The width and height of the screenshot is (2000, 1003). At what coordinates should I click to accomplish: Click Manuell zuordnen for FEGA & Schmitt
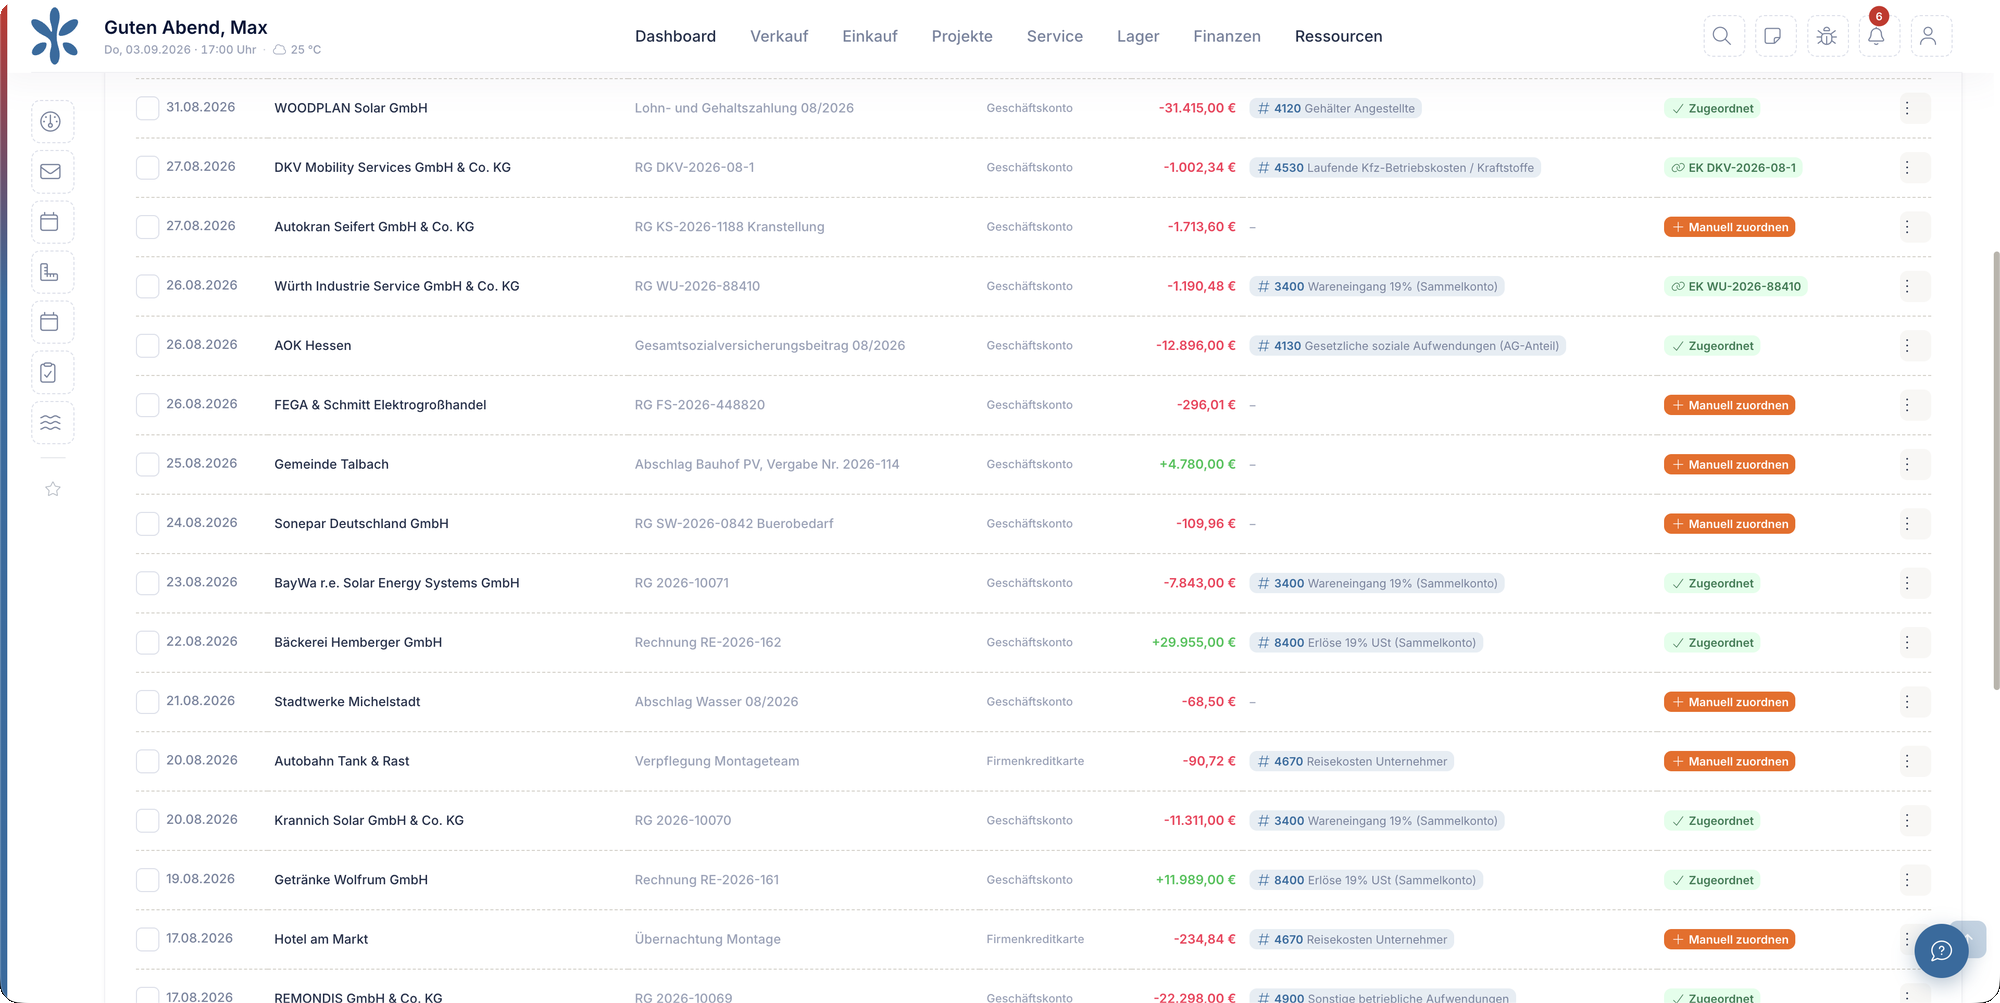coord(1730,405)
